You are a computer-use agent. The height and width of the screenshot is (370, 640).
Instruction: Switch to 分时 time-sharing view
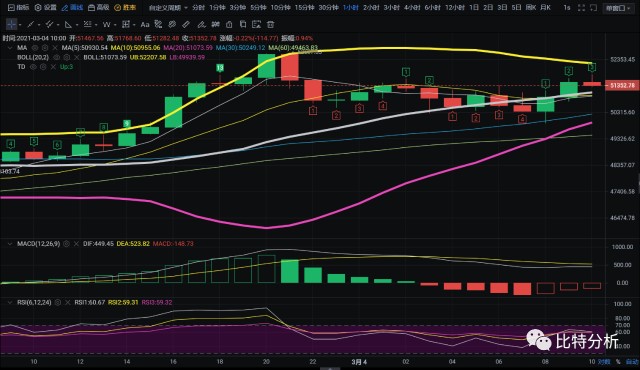coord(198,8)
